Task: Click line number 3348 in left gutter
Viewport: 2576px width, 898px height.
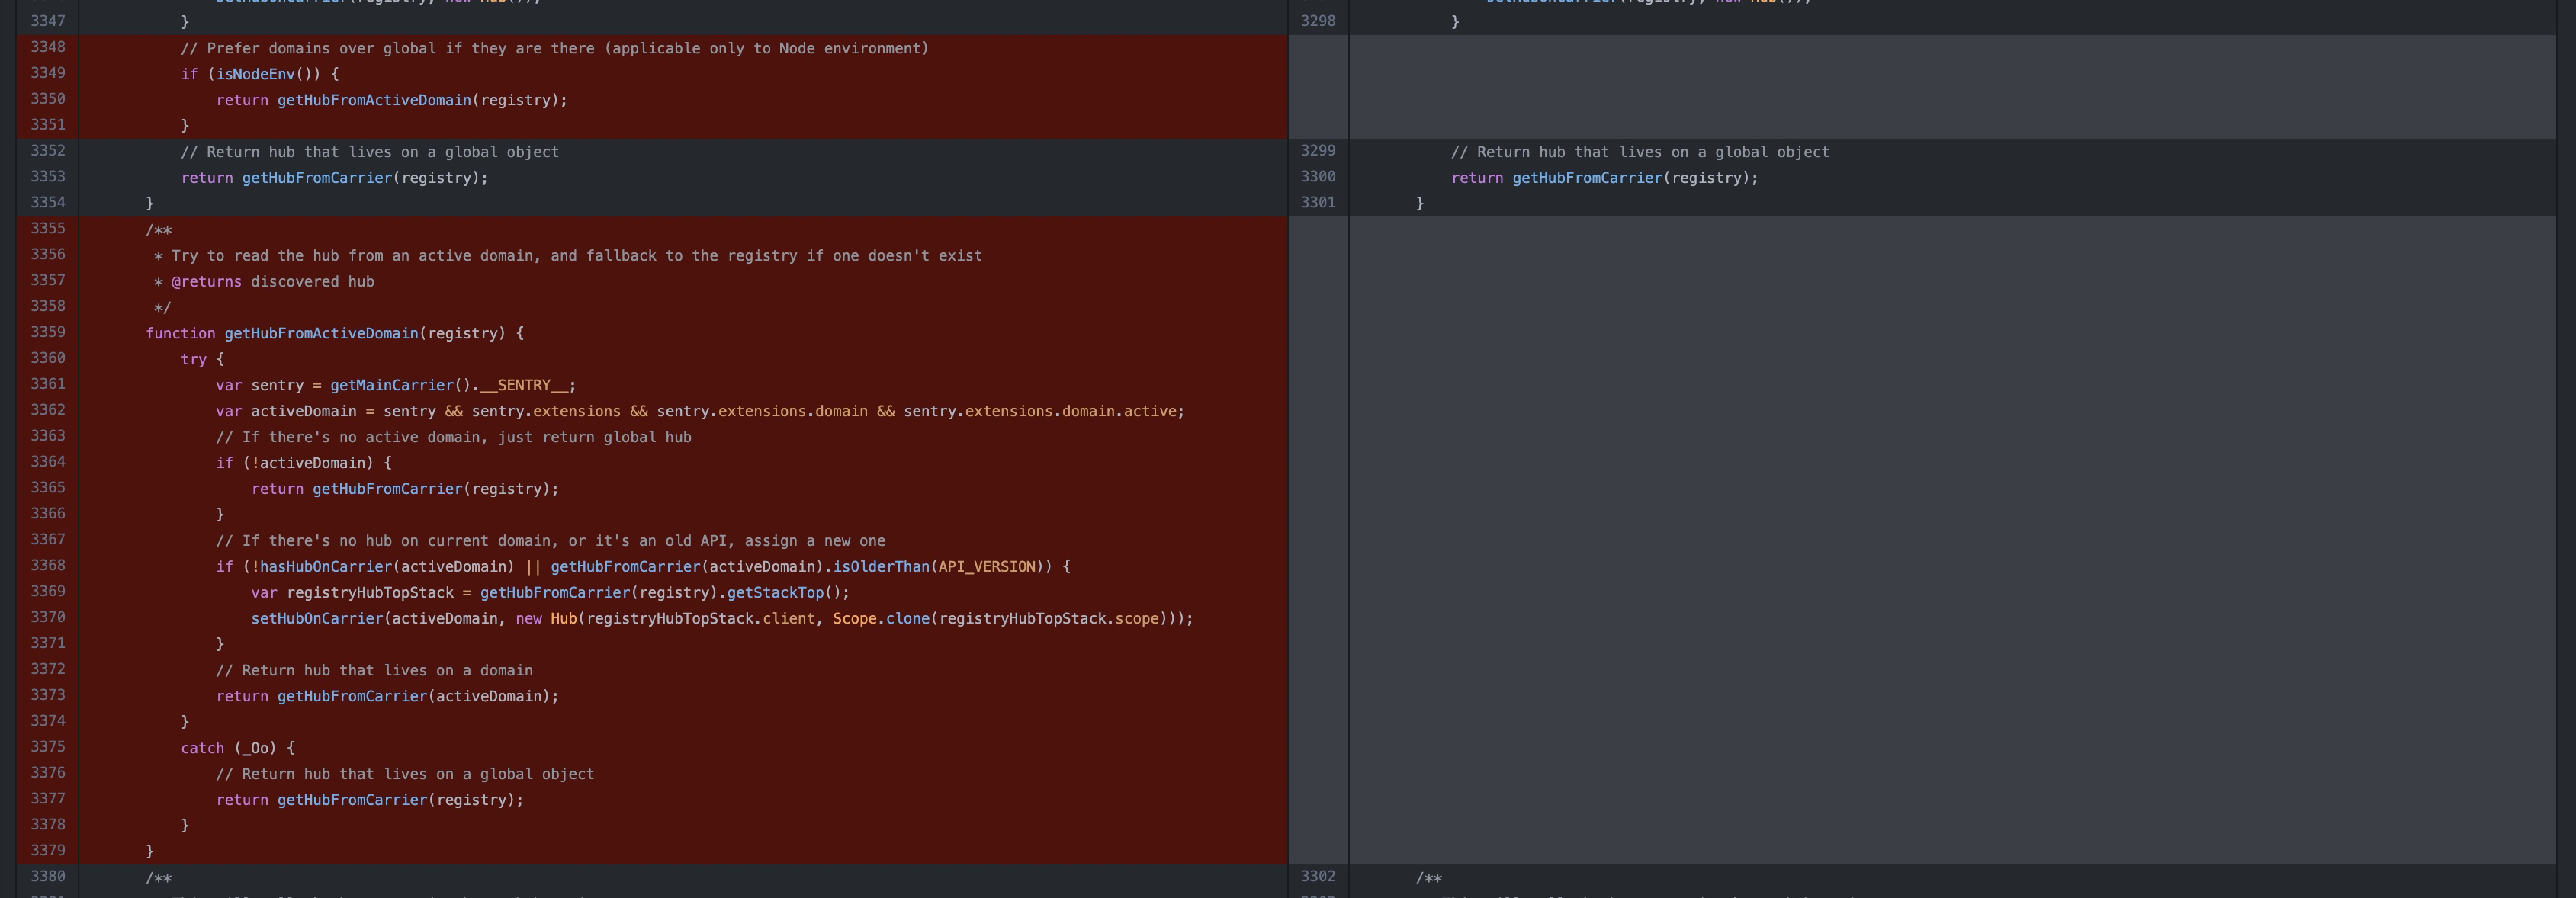Action: click(x=48, y=47)
